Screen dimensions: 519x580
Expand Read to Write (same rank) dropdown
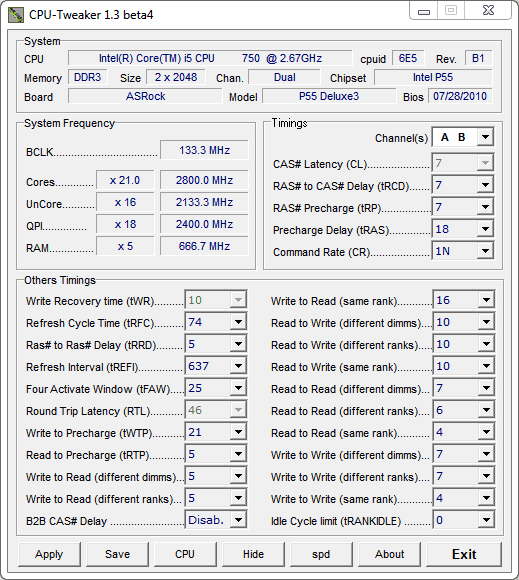pyautogui.click(x=464, y=366)
